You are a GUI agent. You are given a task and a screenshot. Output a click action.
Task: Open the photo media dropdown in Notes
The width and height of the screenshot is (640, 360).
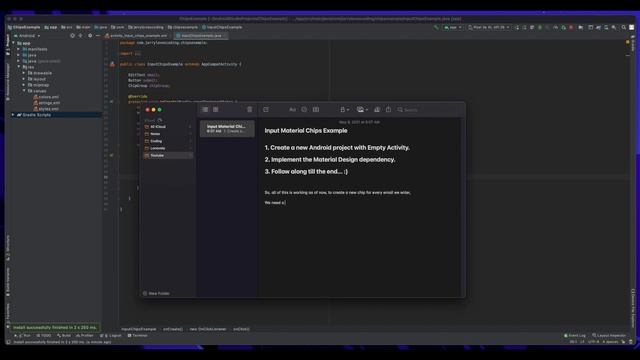pyautogui.click(x=362, y=109)
